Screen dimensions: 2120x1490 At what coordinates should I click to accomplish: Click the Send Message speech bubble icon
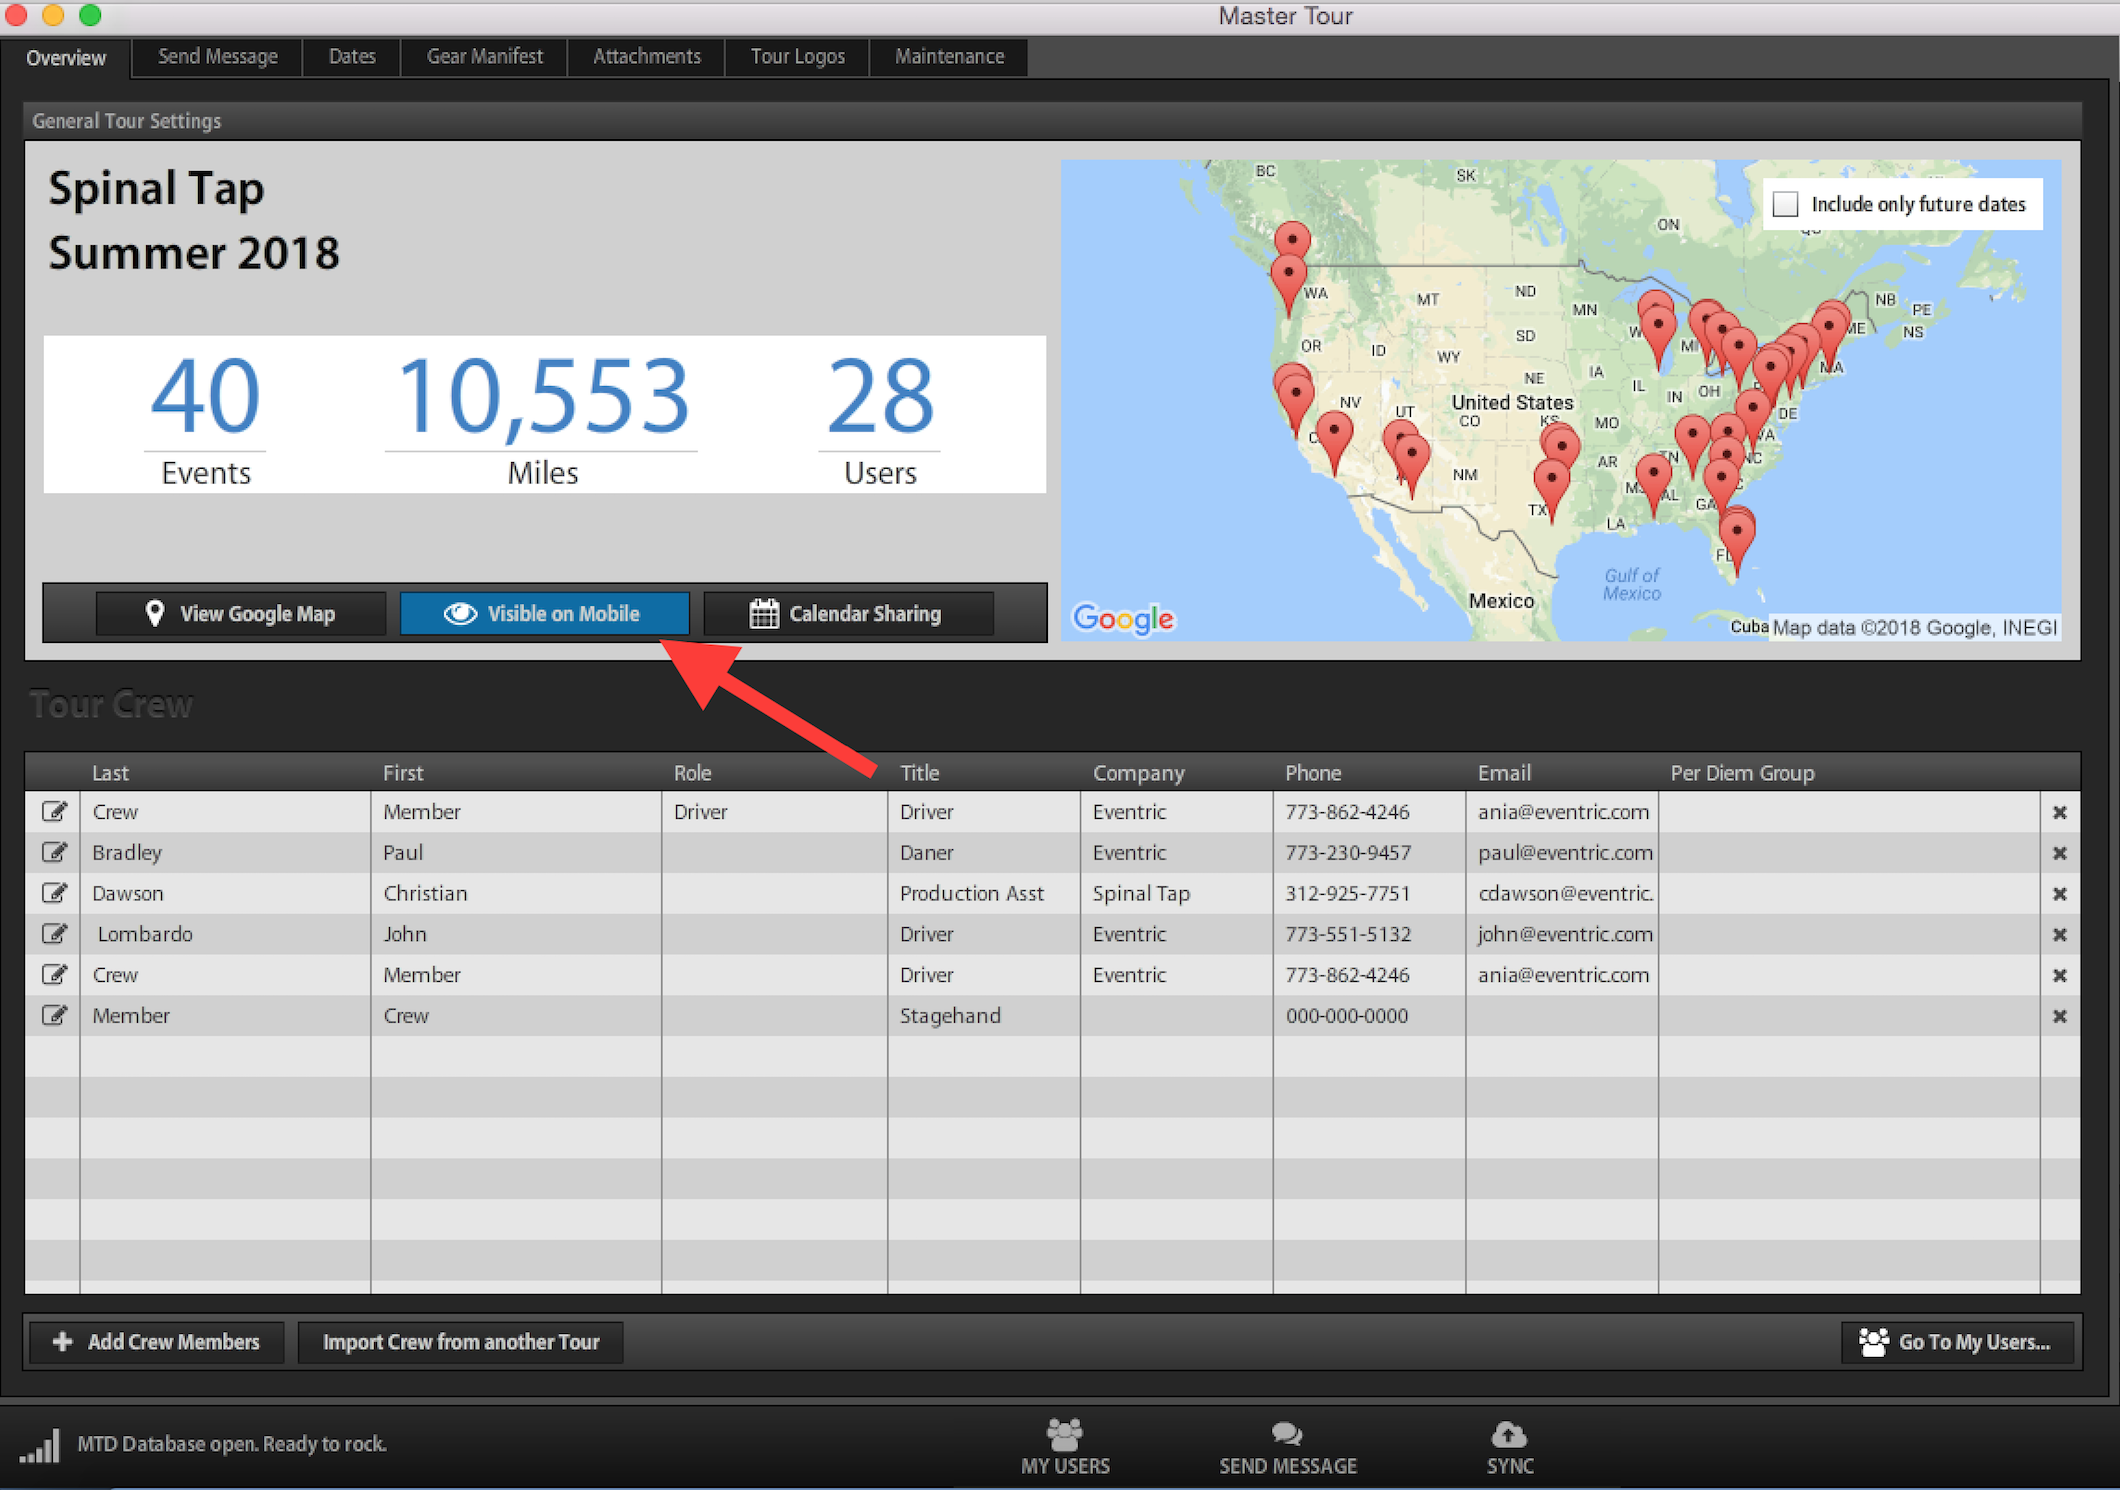[1287, 1434]
